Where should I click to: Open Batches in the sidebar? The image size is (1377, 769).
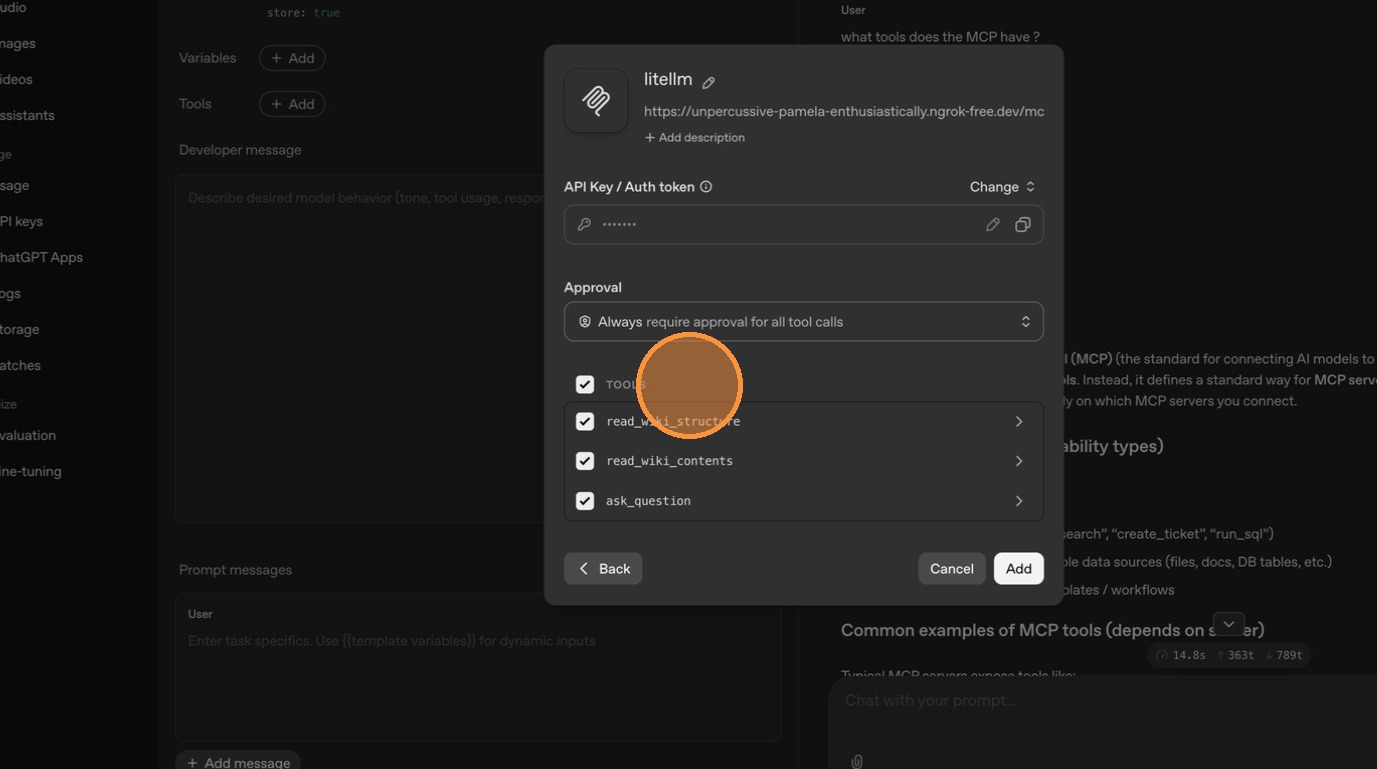20,365
